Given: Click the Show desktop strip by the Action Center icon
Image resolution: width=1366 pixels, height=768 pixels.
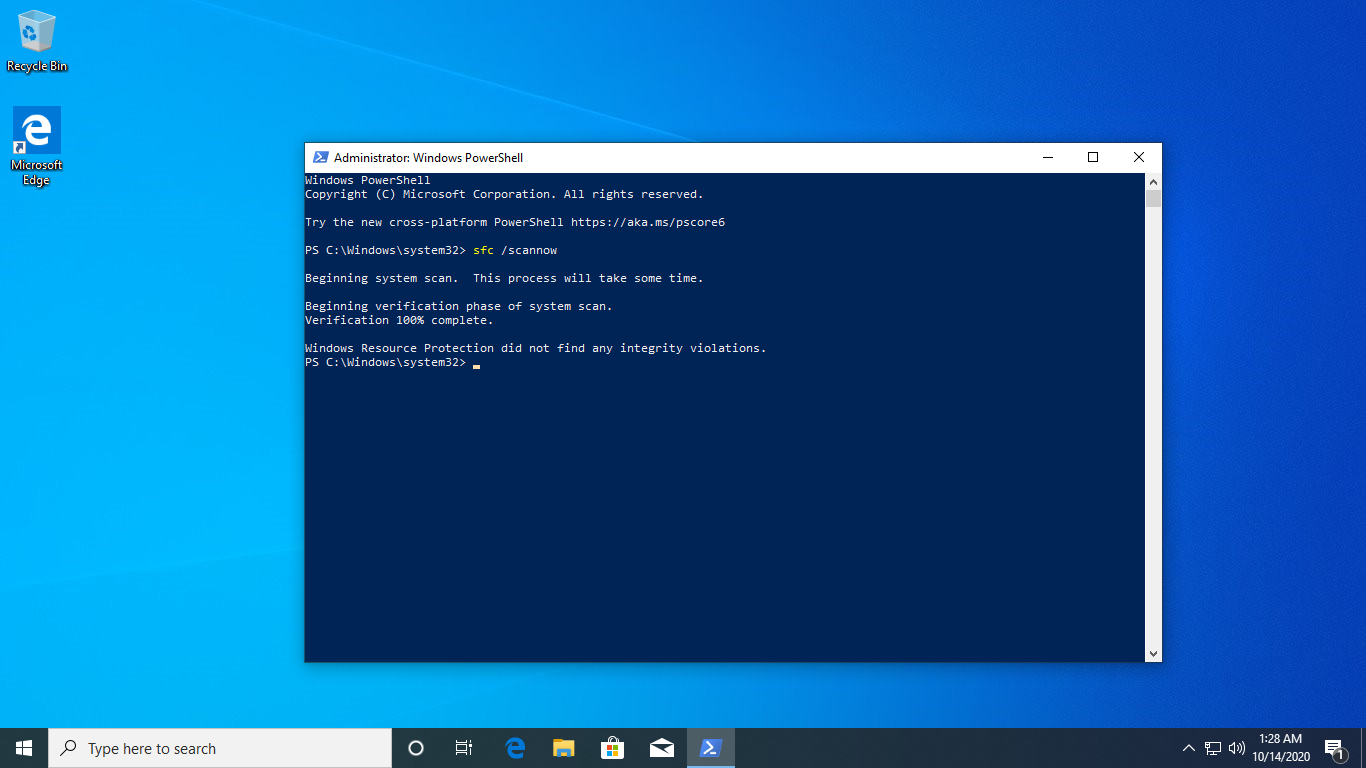Looking at the screenshot, I should [1363, 748].
